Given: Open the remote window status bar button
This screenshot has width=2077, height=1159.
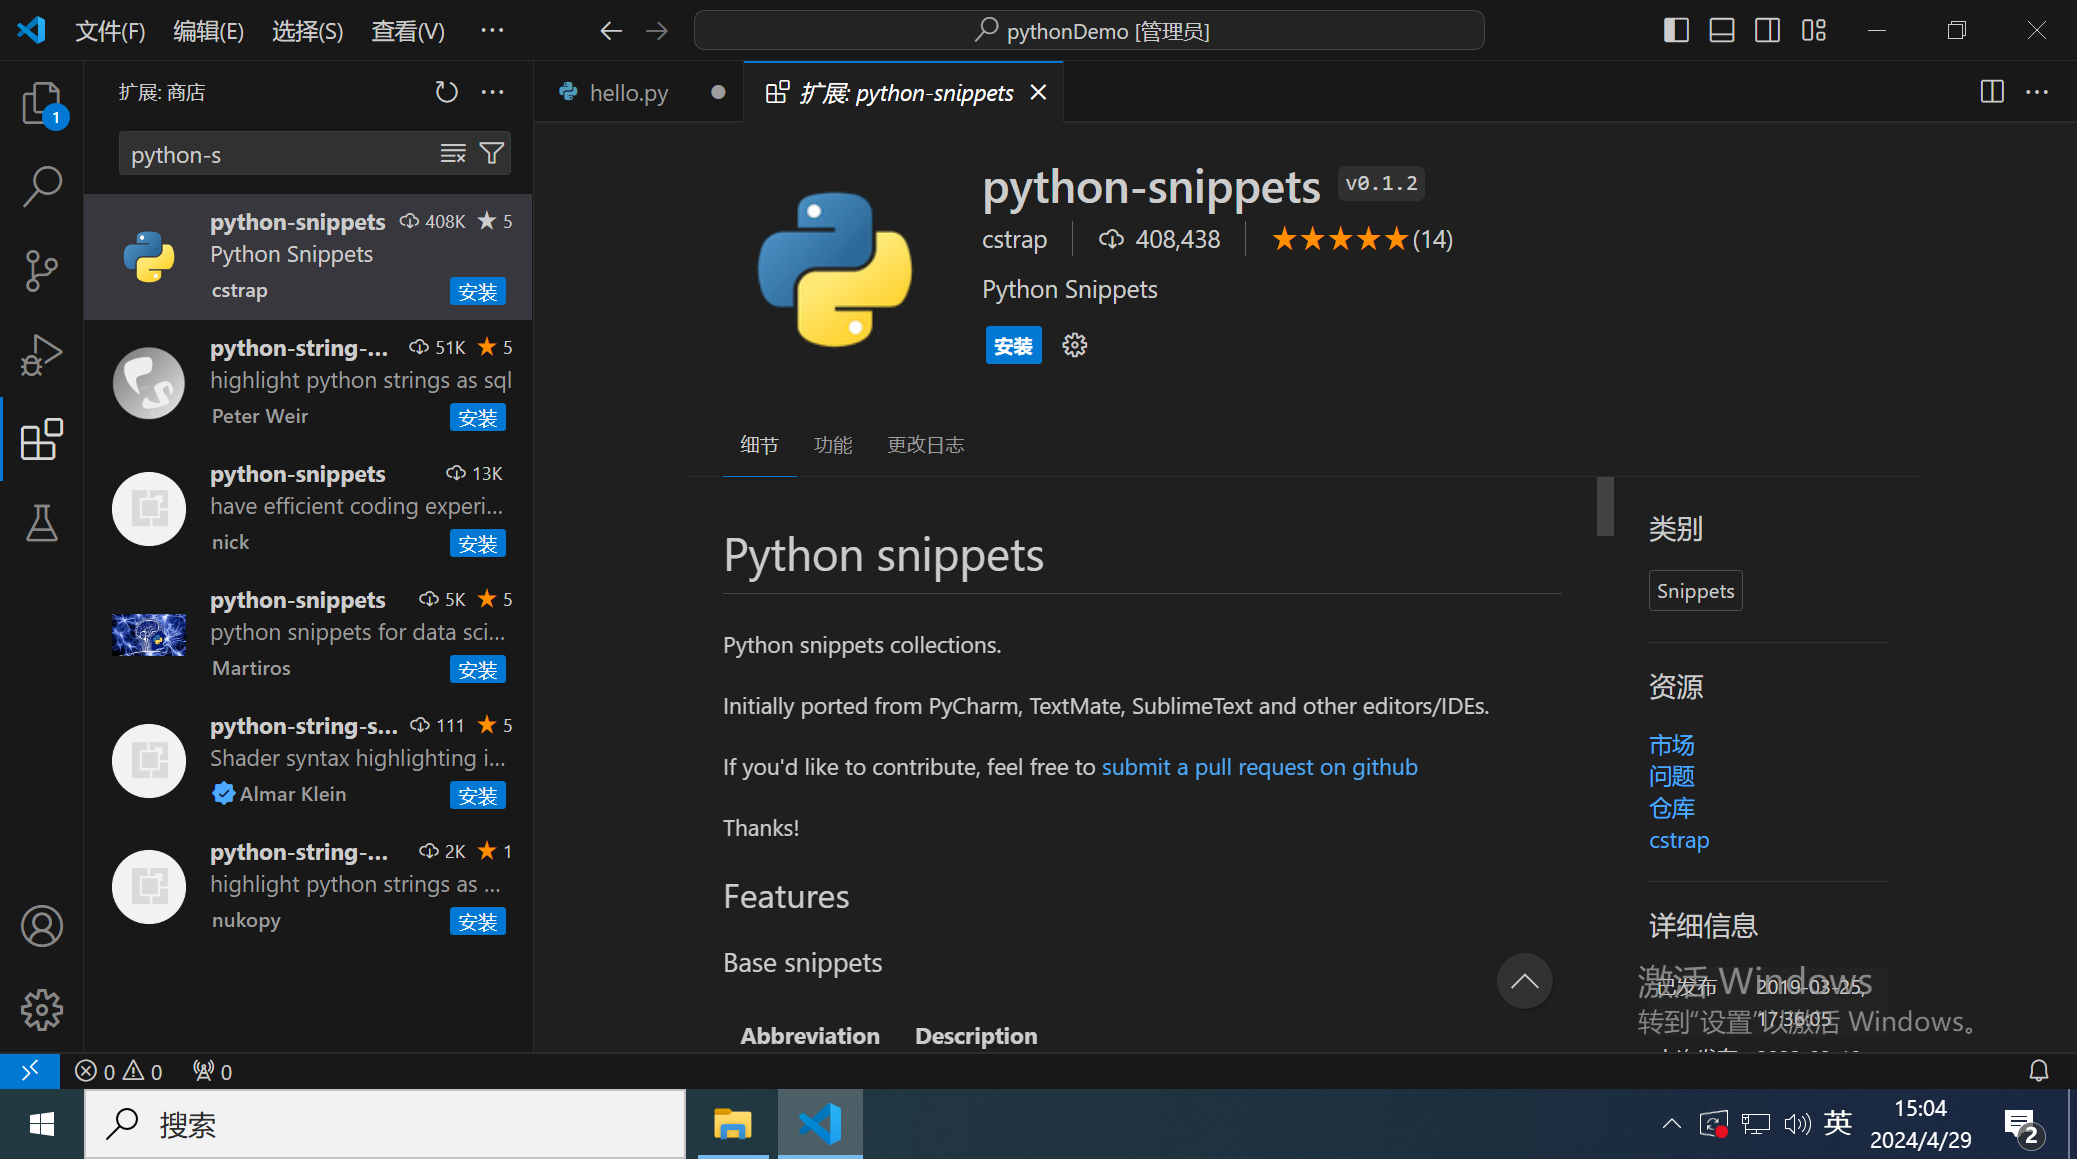Looking at the screenshot, I should [x=30, y=1071].
